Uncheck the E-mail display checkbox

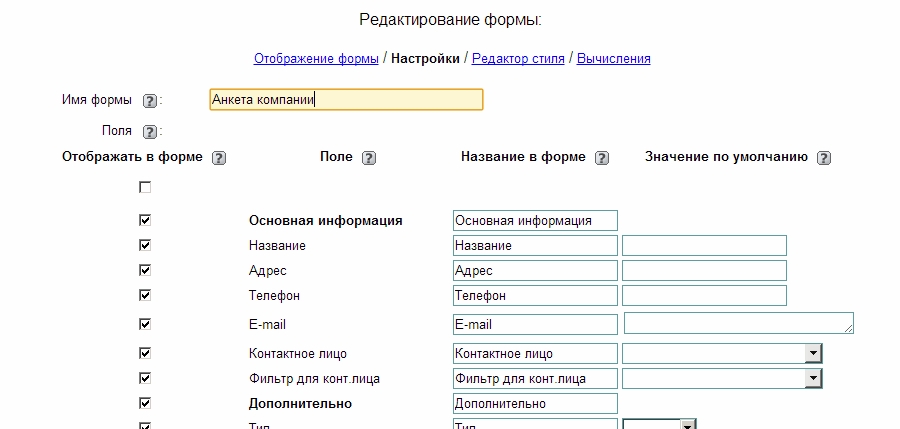[145, 324]
